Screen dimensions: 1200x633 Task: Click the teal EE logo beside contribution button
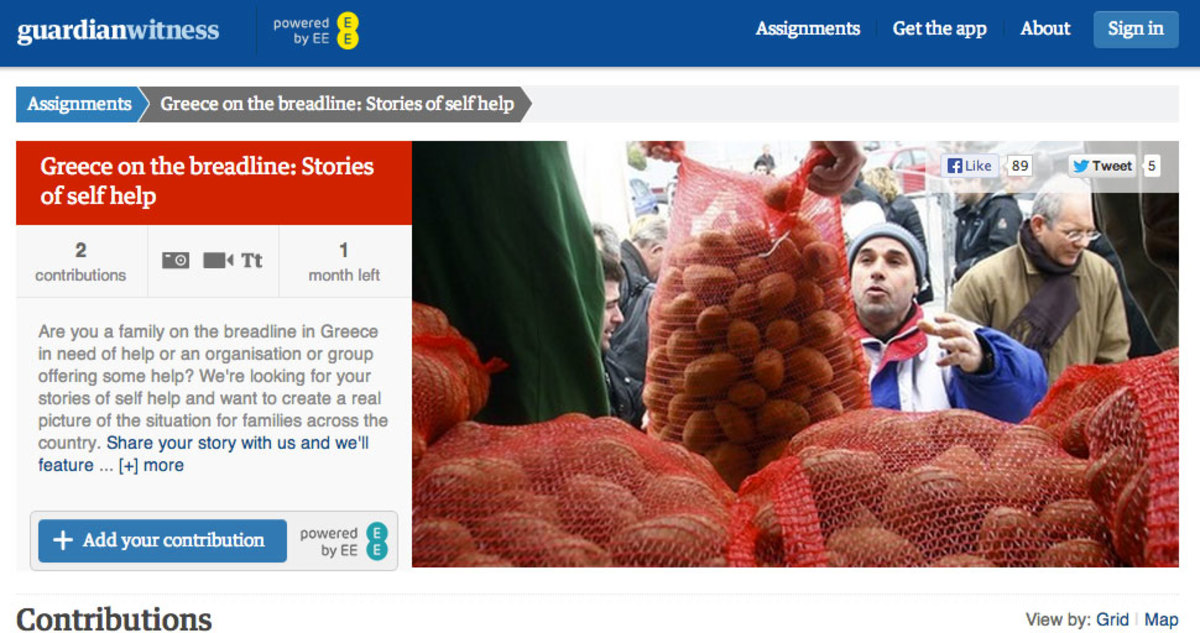(x=376, y=541)
